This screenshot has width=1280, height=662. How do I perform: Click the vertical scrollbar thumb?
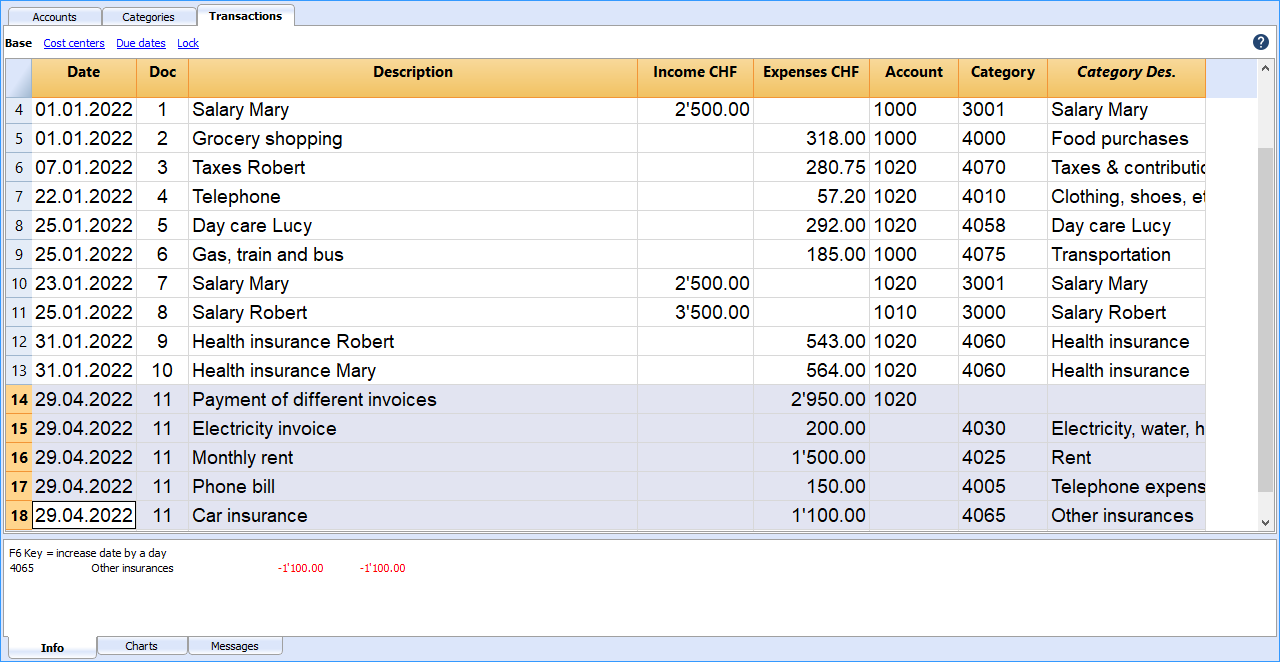click(1266, 320)
